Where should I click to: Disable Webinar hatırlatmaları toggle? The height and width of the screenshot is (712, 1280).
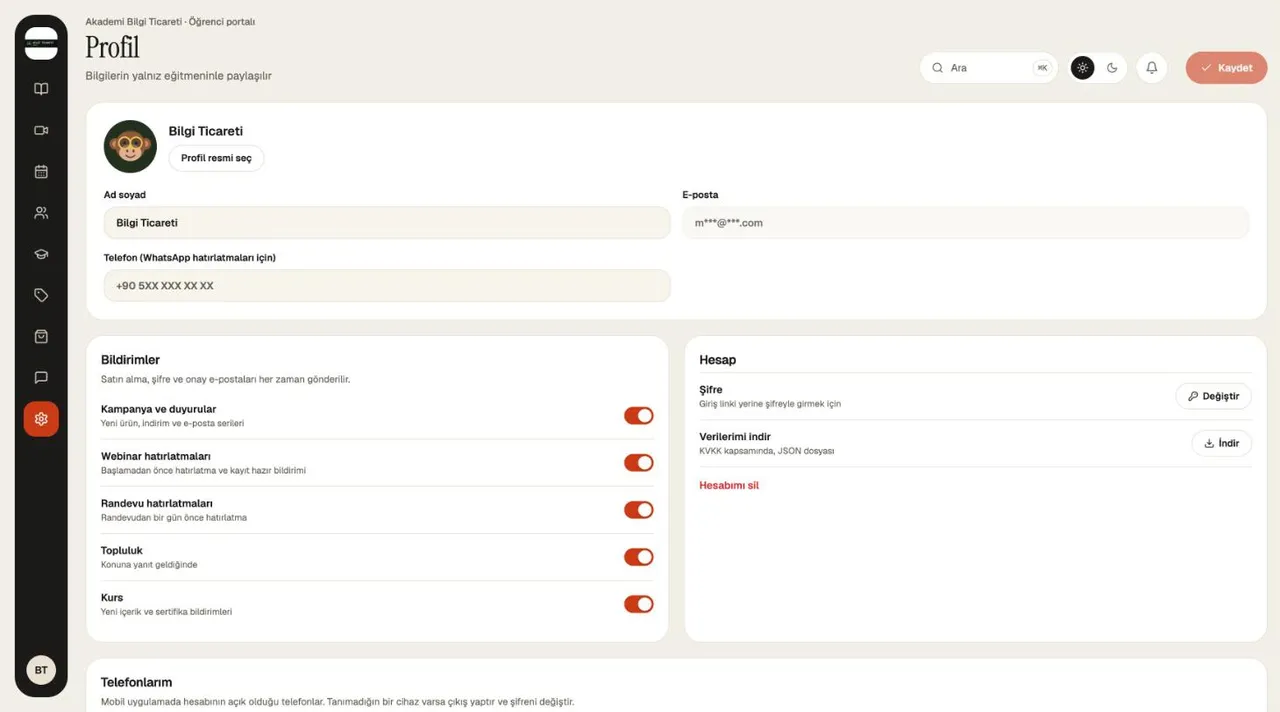click(638, 462)
